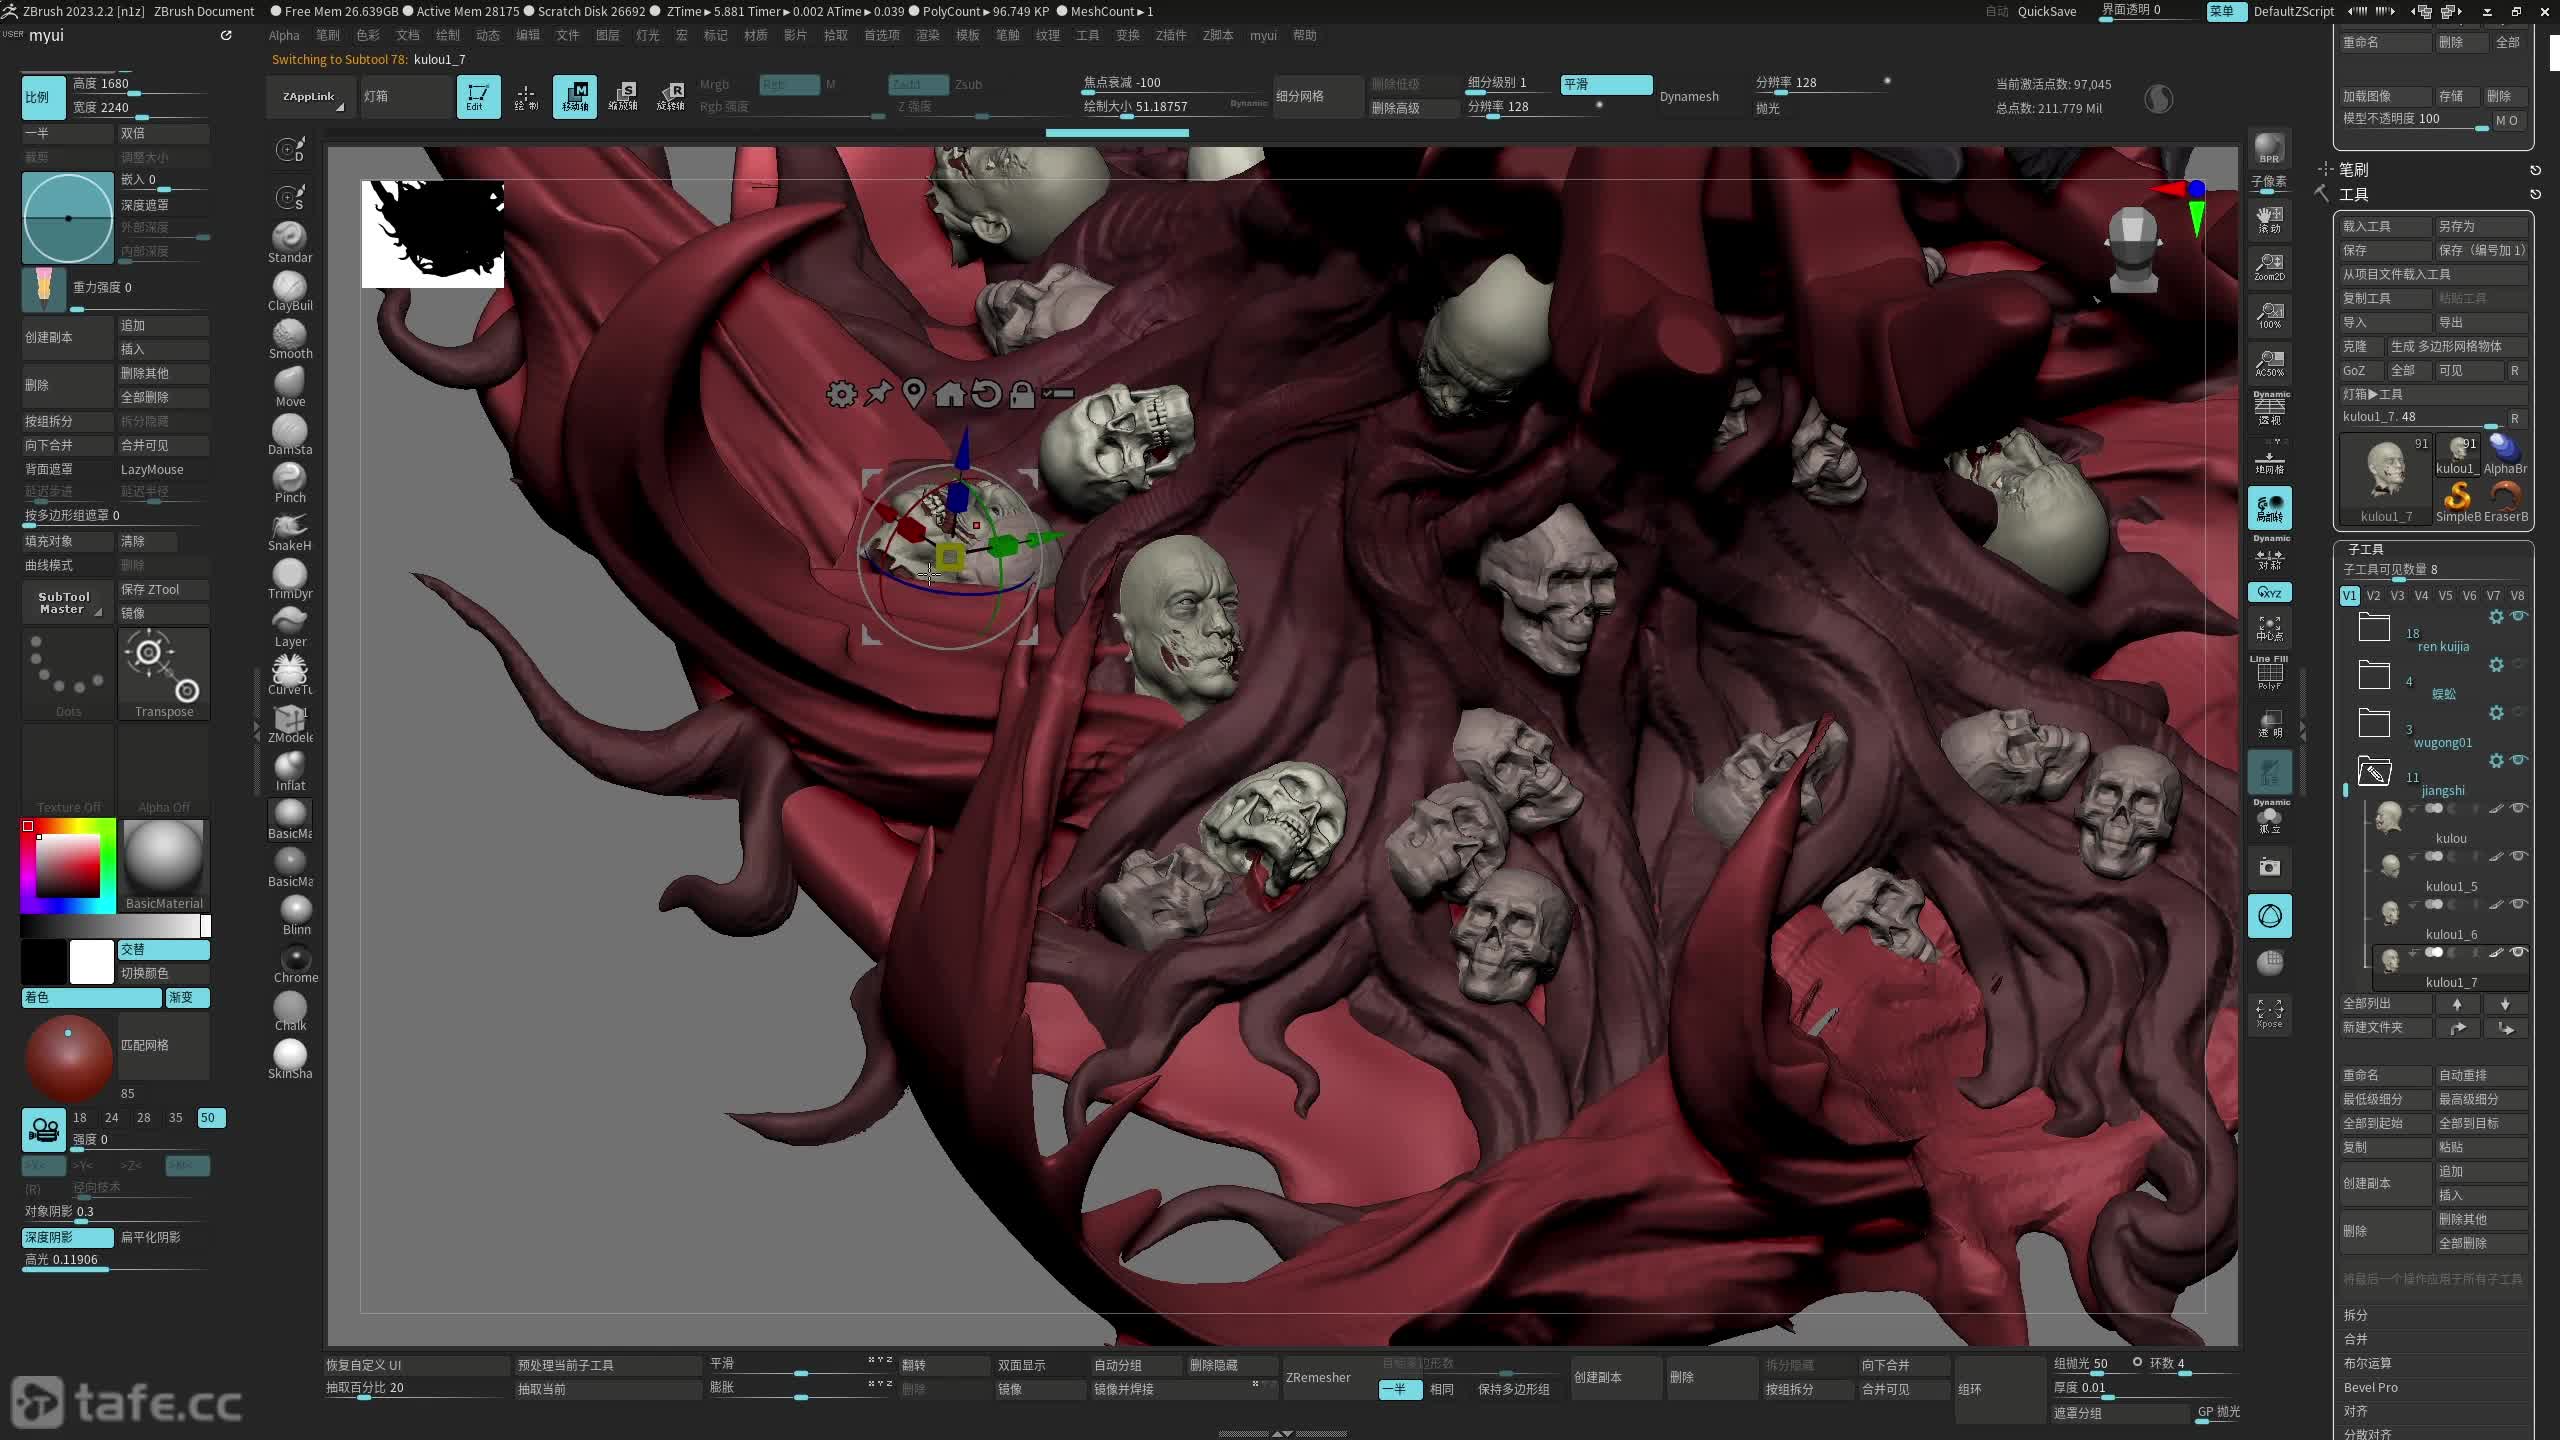Viewport: 2560px width, 1440px height.
Task: Hide the kulou1_5 subtool eye
Action: point(2519,856)
